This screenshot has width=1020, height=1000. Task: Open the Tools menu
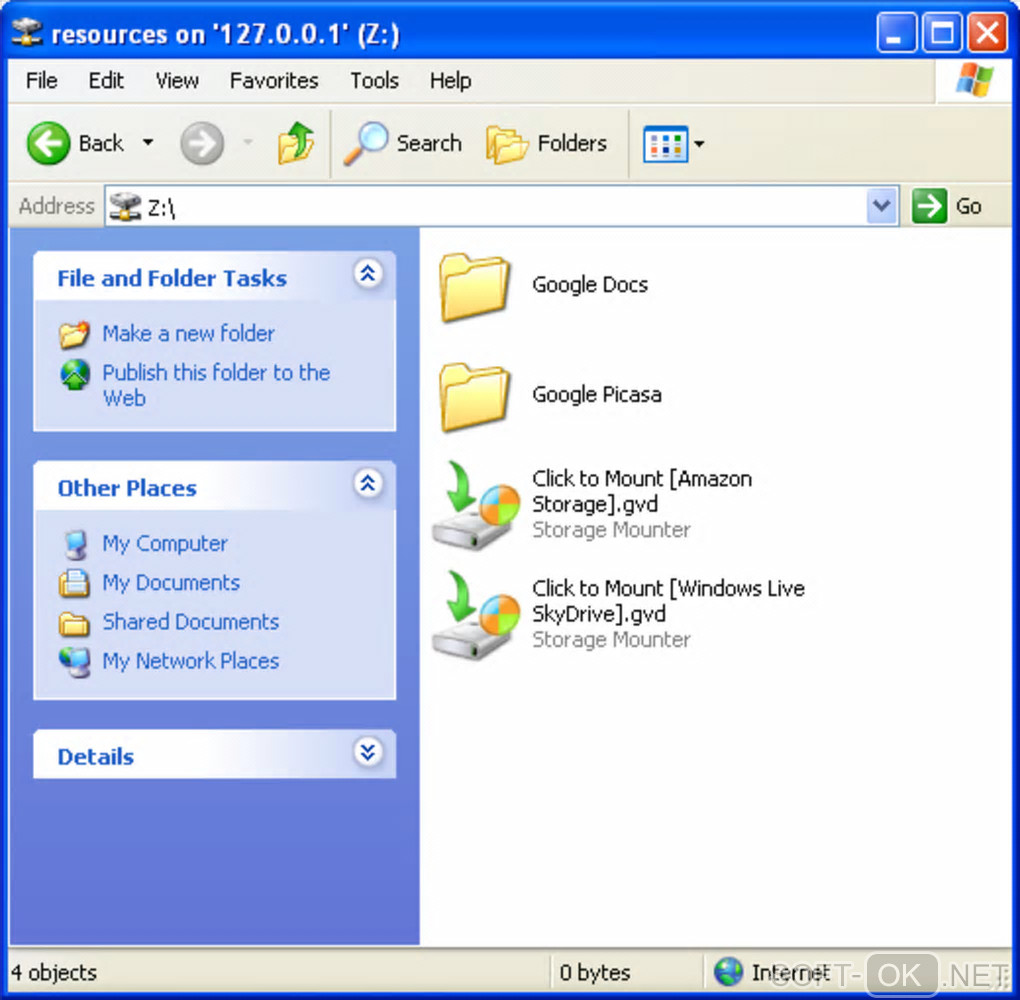click(x=374, y=81)
